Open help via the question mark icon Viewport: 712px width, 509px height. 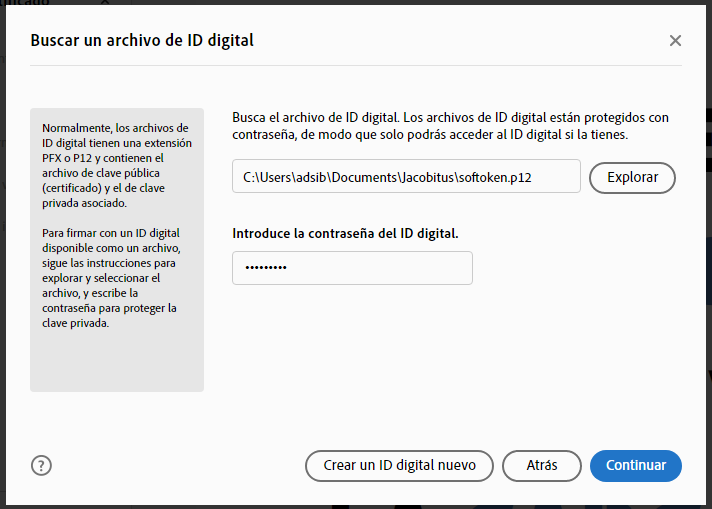coord(41,465)
